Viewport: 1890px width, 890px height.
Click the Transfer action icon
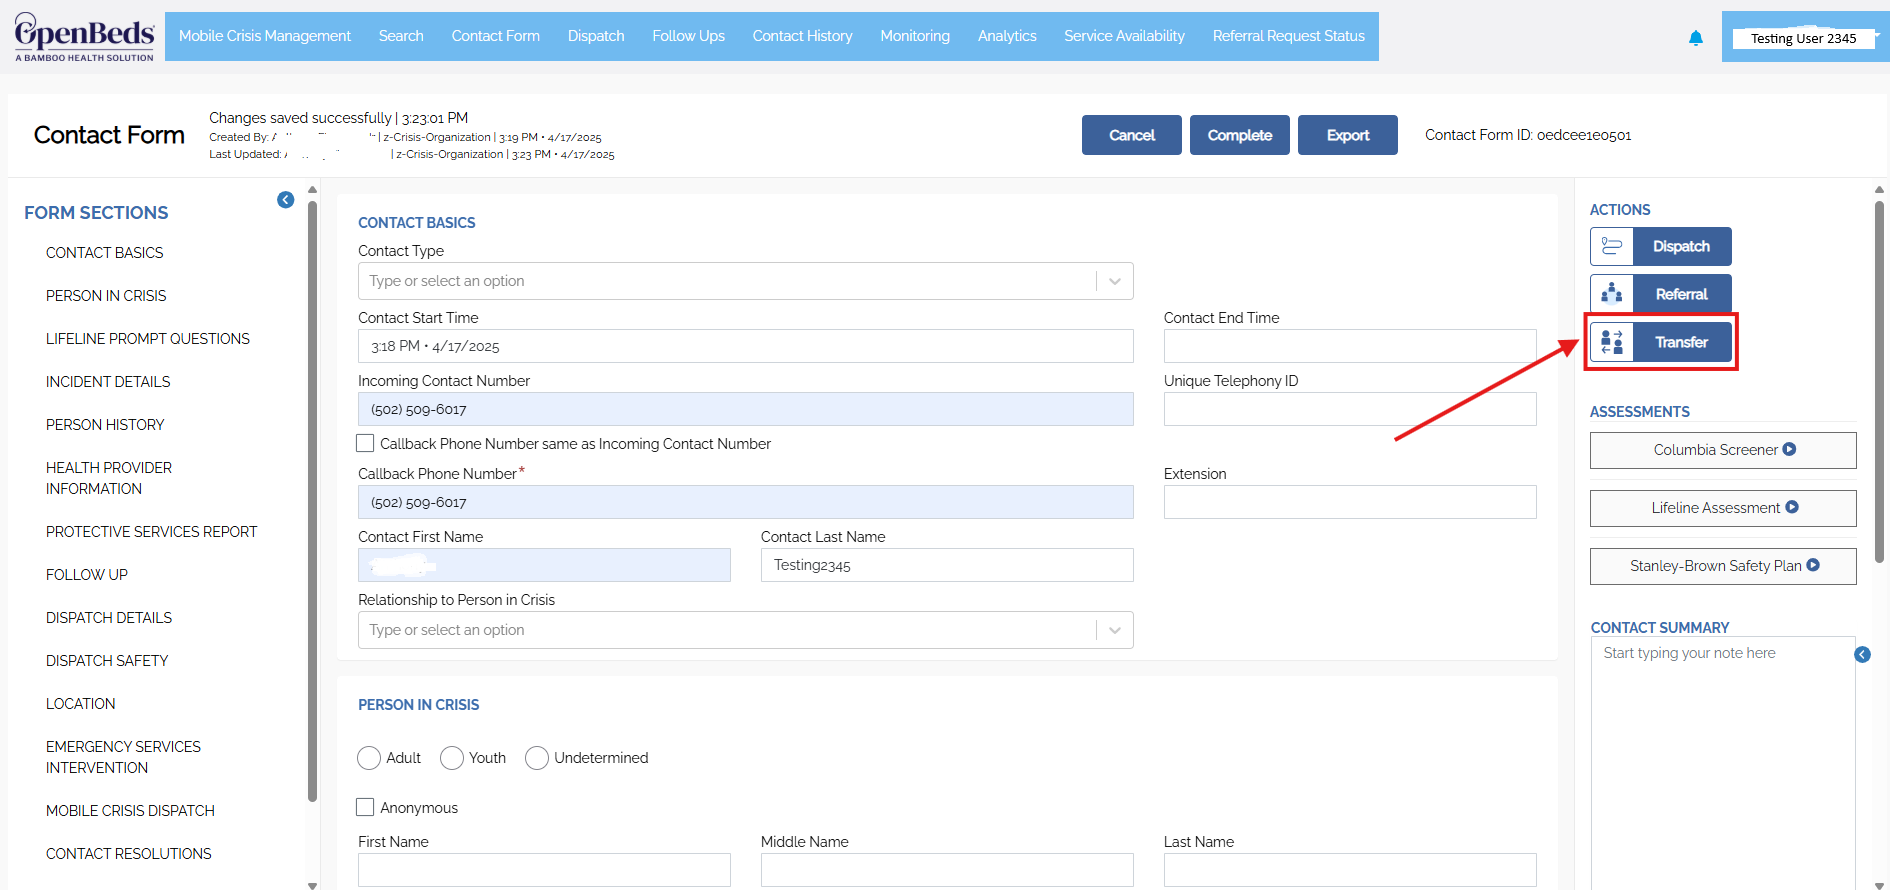pos(1612,342)
